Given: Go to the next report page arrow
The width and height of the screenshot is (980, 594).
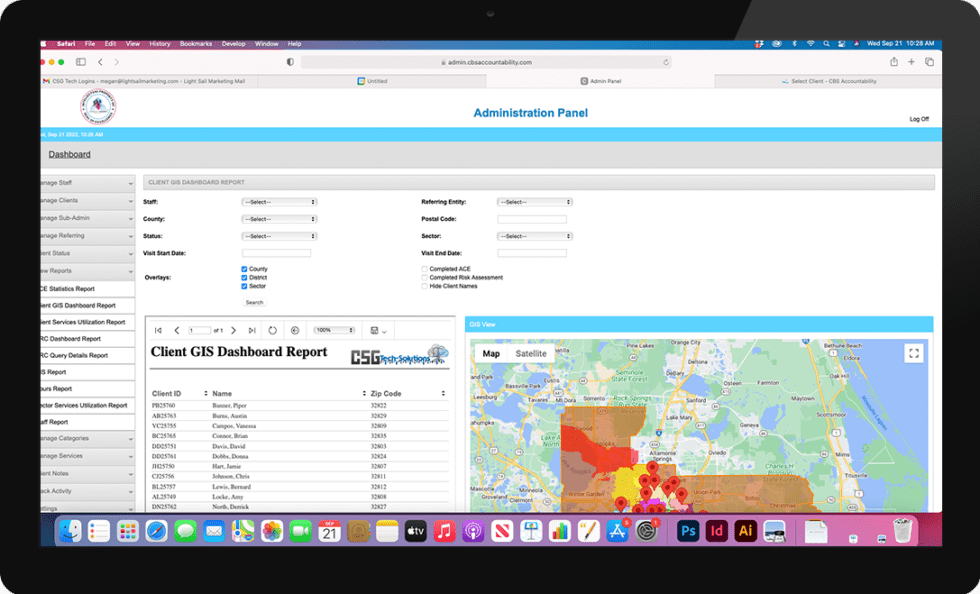Looking at the screenshot, I should [x=234, y=330].
